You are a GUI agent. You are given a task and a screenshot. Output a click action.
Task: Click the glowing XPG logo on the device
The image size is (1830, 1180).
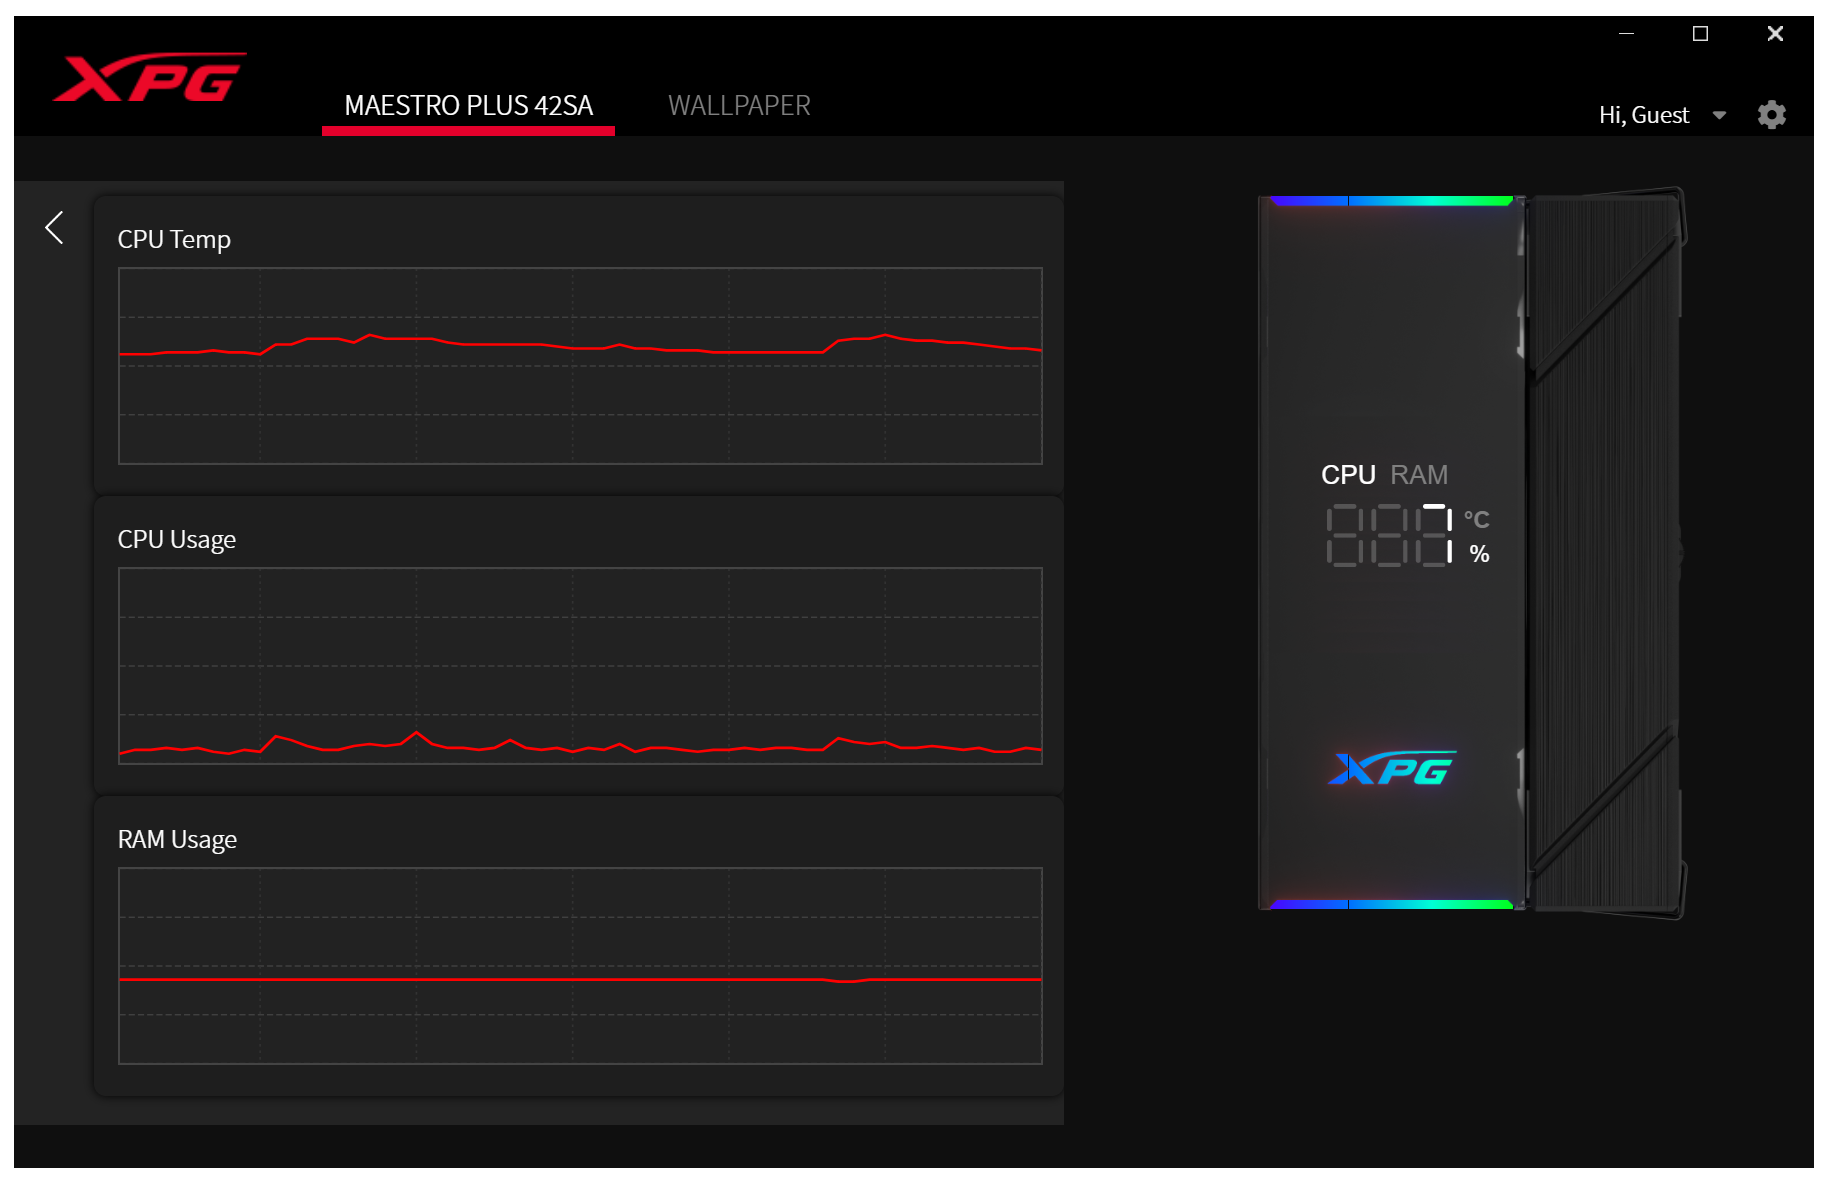click(x=1391, y=768)
